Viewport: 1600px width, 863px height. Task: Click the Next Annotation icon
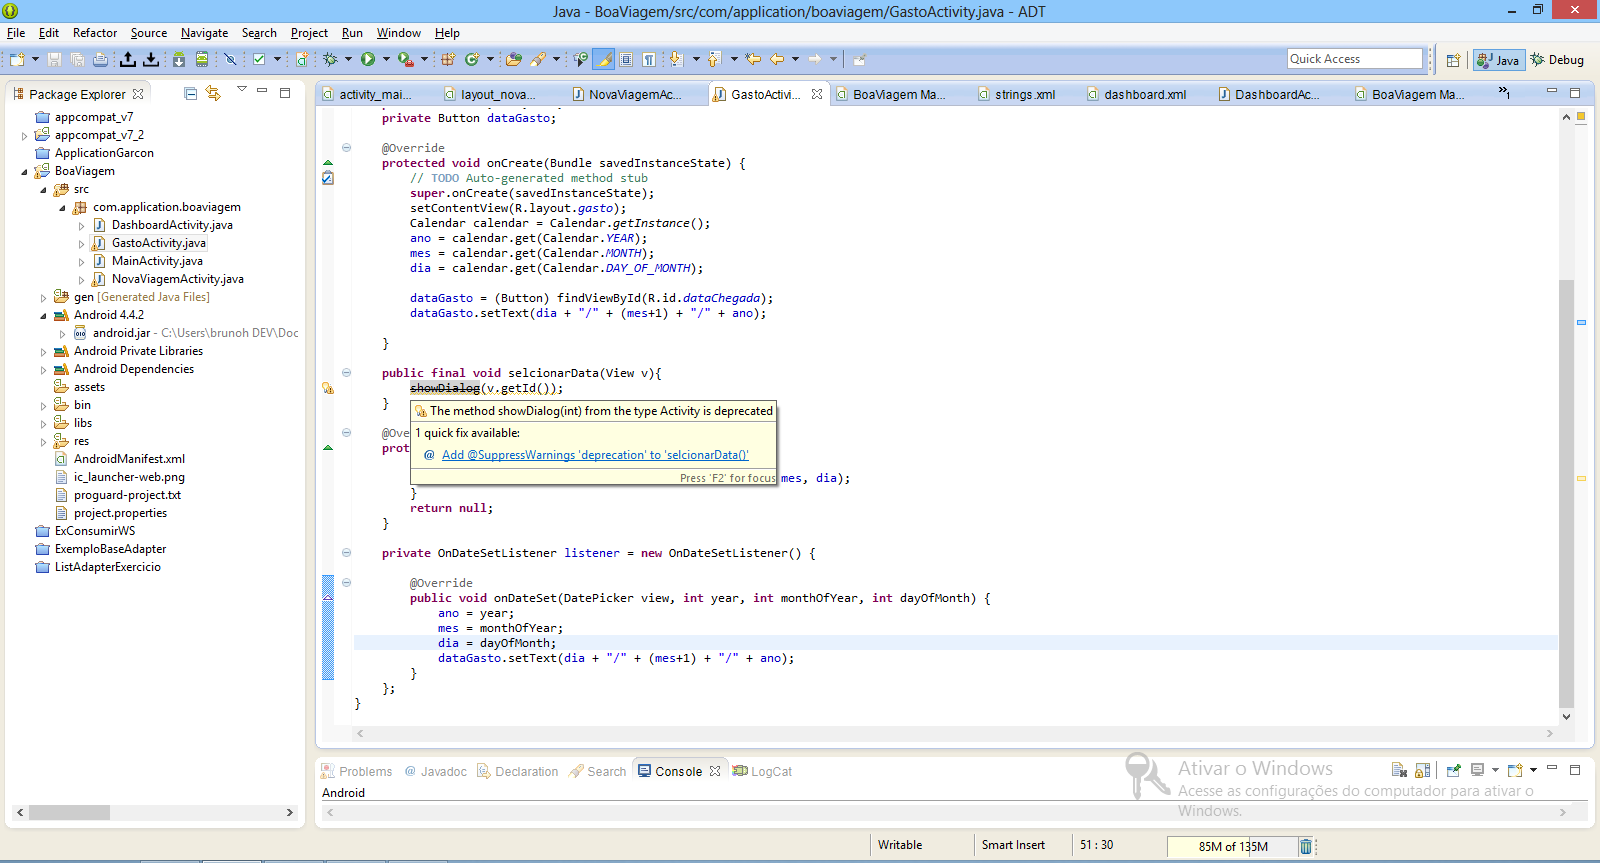click(x=676, y=59)
